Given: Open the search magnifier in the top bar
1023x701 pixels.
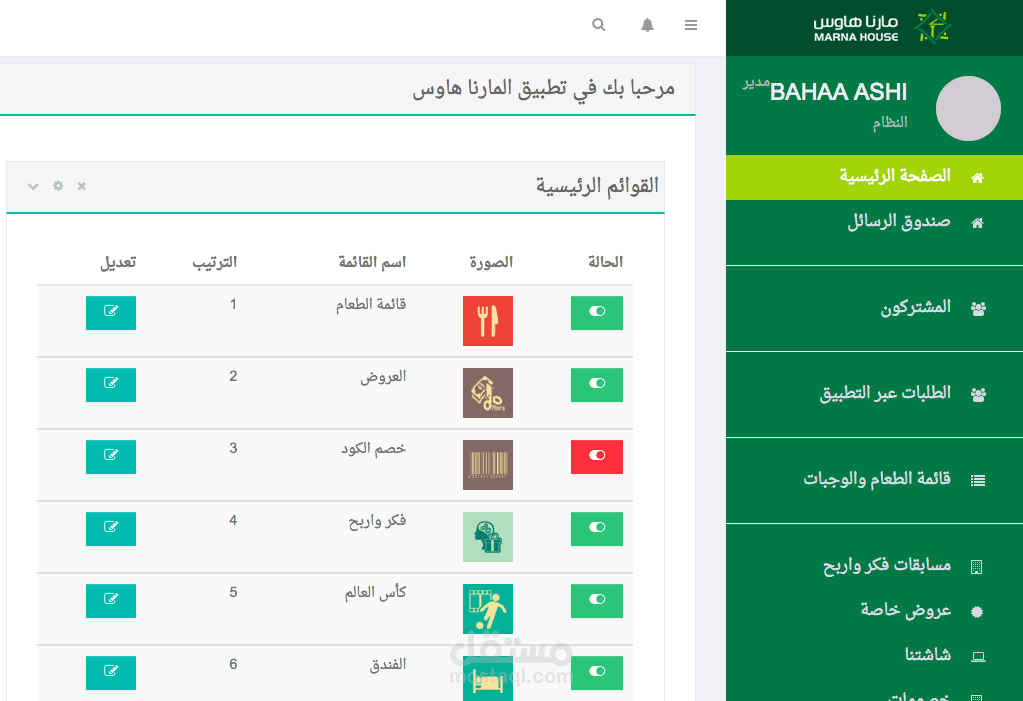Looking at the screenshot, I should click(598, 24).
